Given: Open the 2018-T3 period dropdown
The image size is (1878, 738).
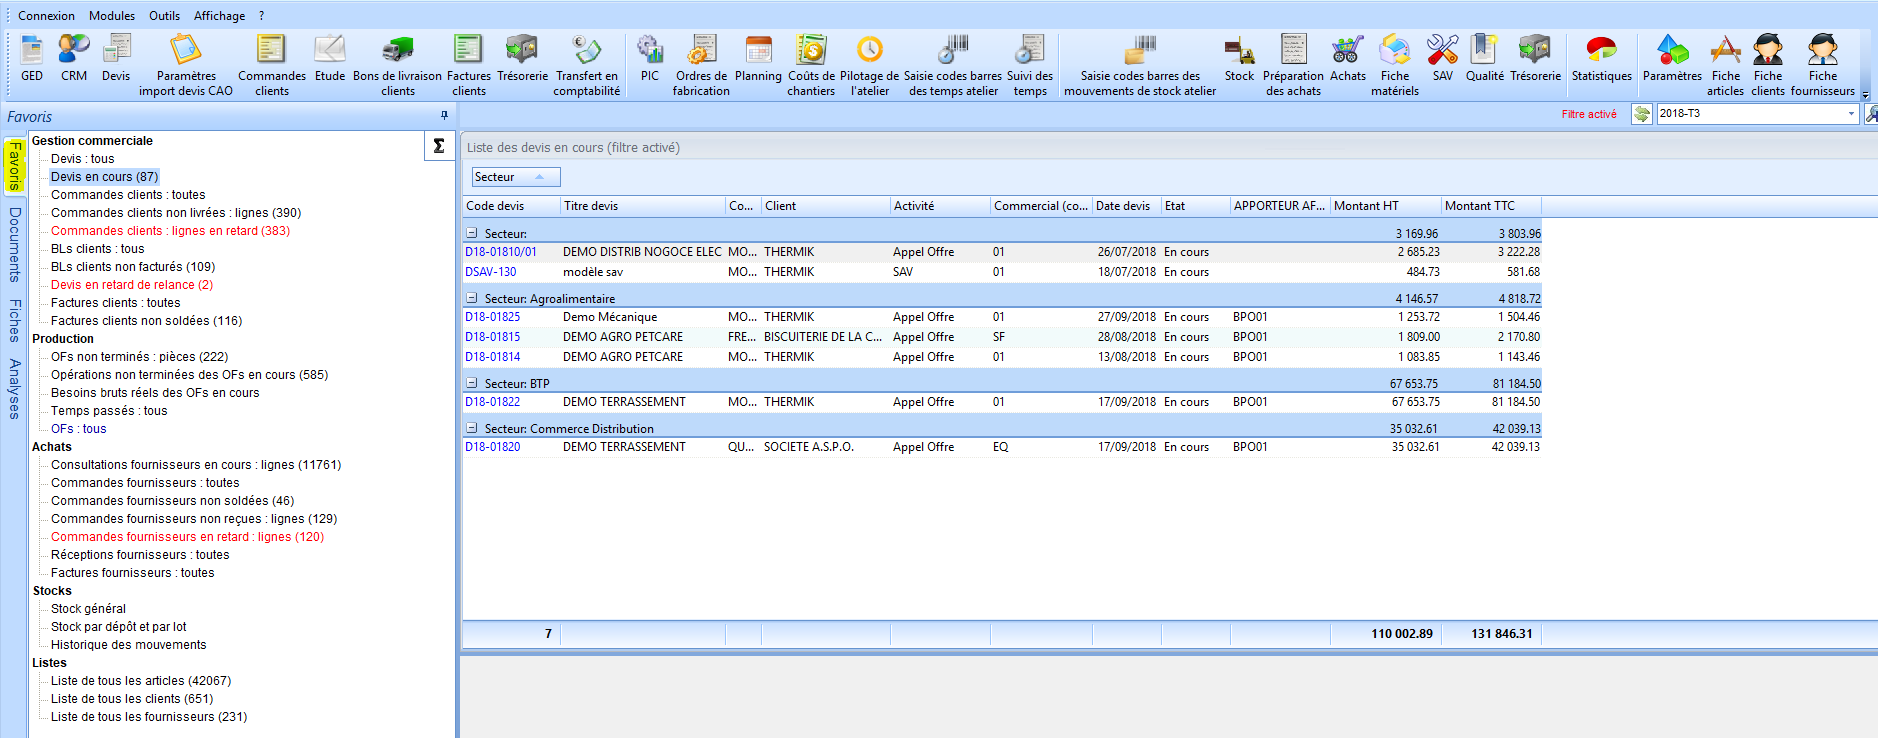Looking at the screenshot, I should click(1851, 114).
